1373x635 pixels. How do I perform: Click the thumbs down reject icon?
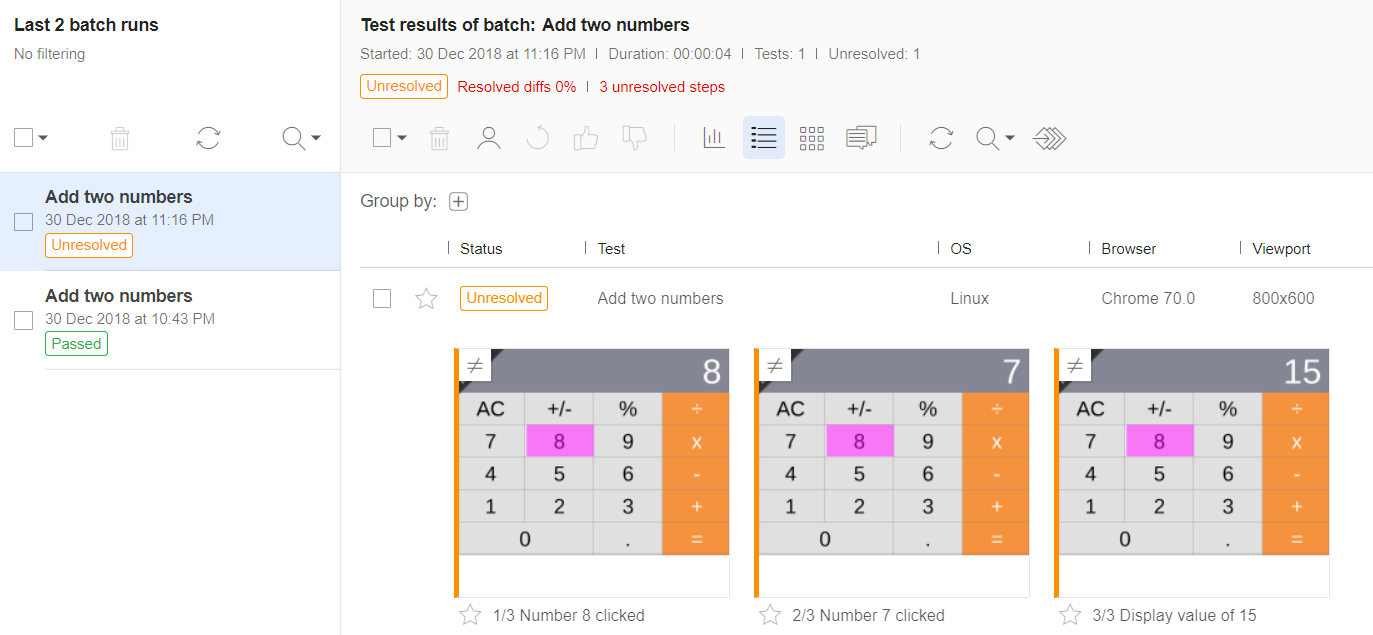634,138
